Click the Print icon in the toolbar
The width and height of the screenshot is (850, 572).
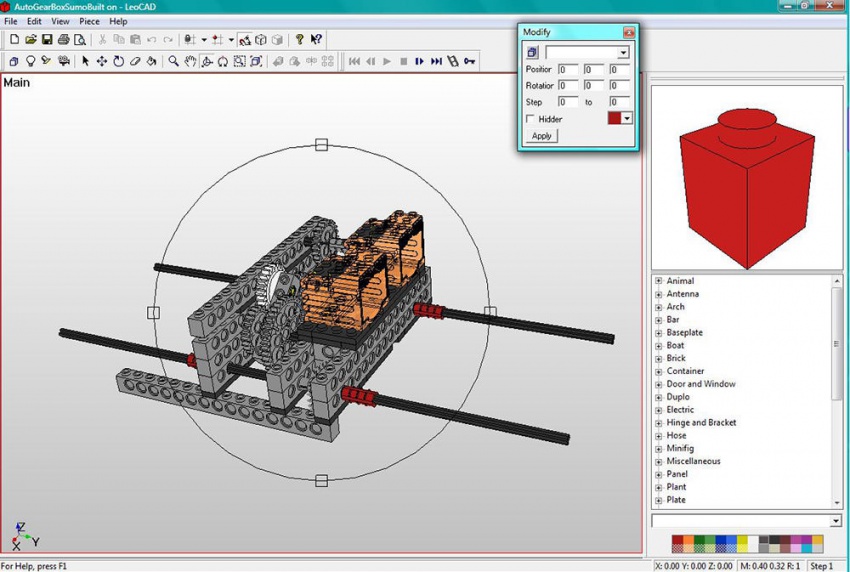(x=63, y=40)
